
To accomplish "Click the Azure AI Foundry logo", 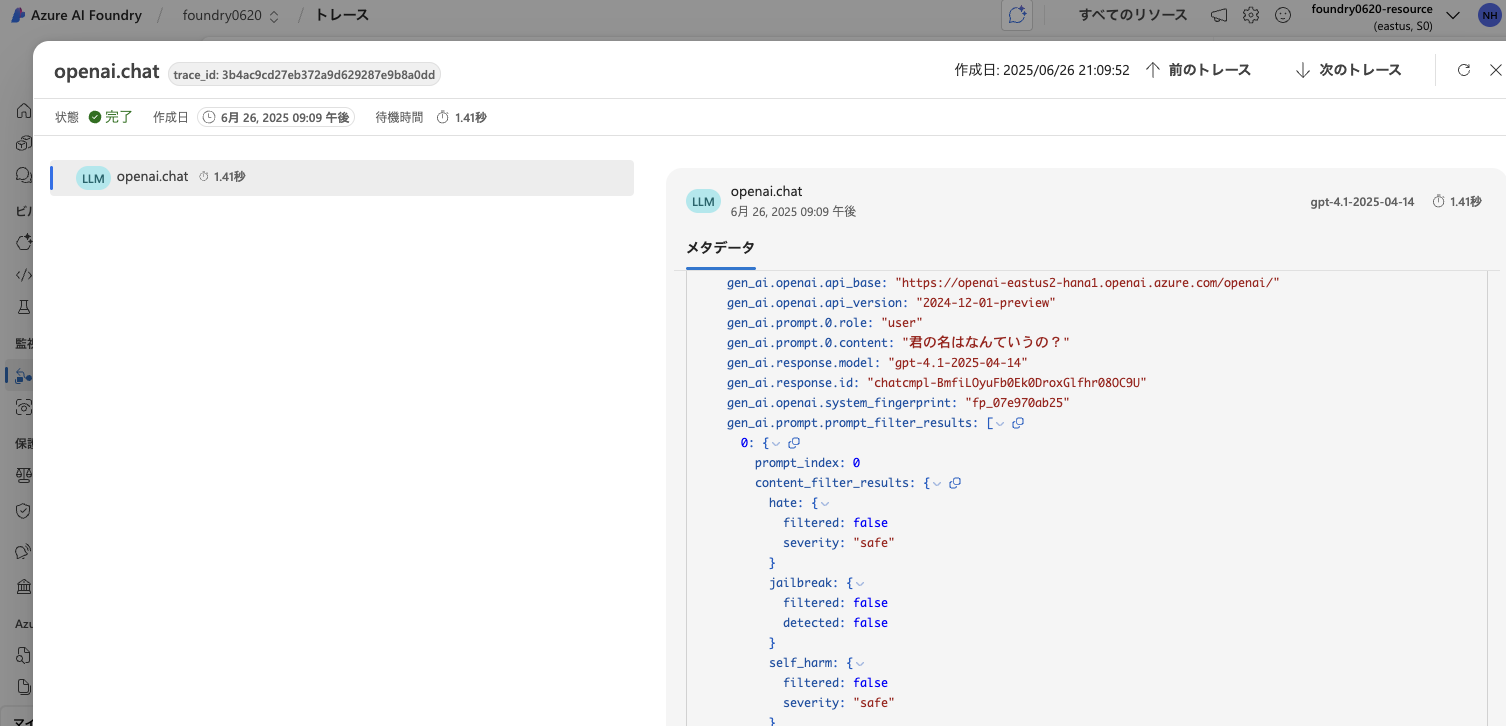I will tap(18, 15).
